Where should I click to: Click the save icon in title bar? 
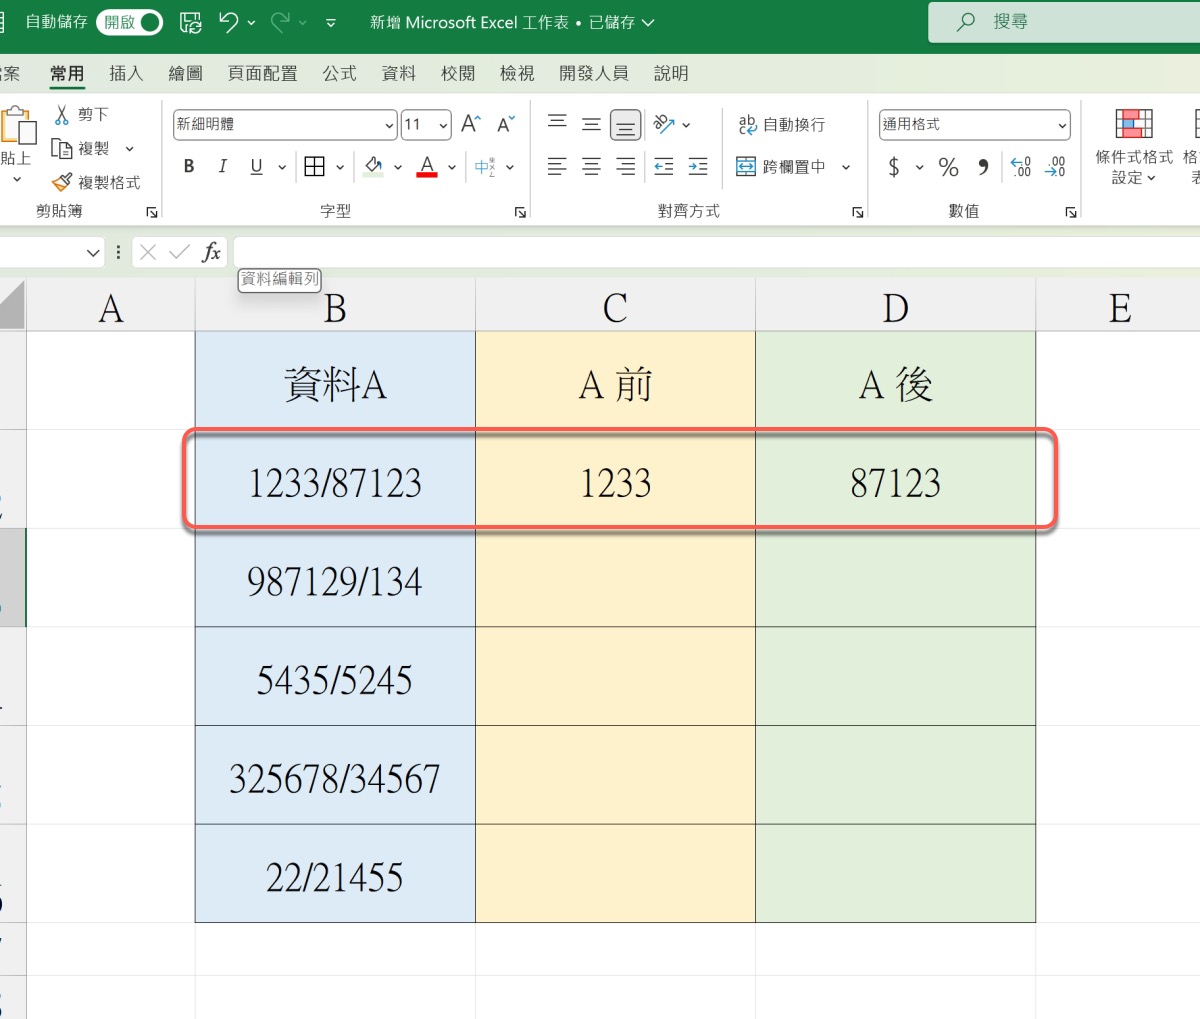click(x=190, y=22)
